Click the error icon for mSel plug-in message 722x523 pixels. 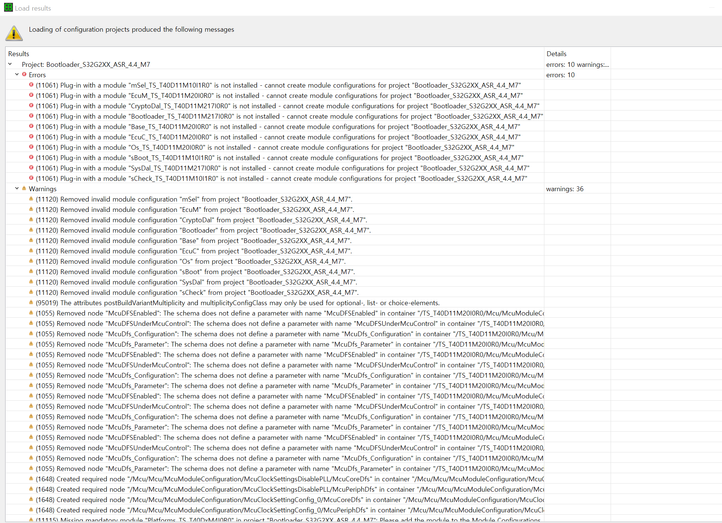click(31, 85)
